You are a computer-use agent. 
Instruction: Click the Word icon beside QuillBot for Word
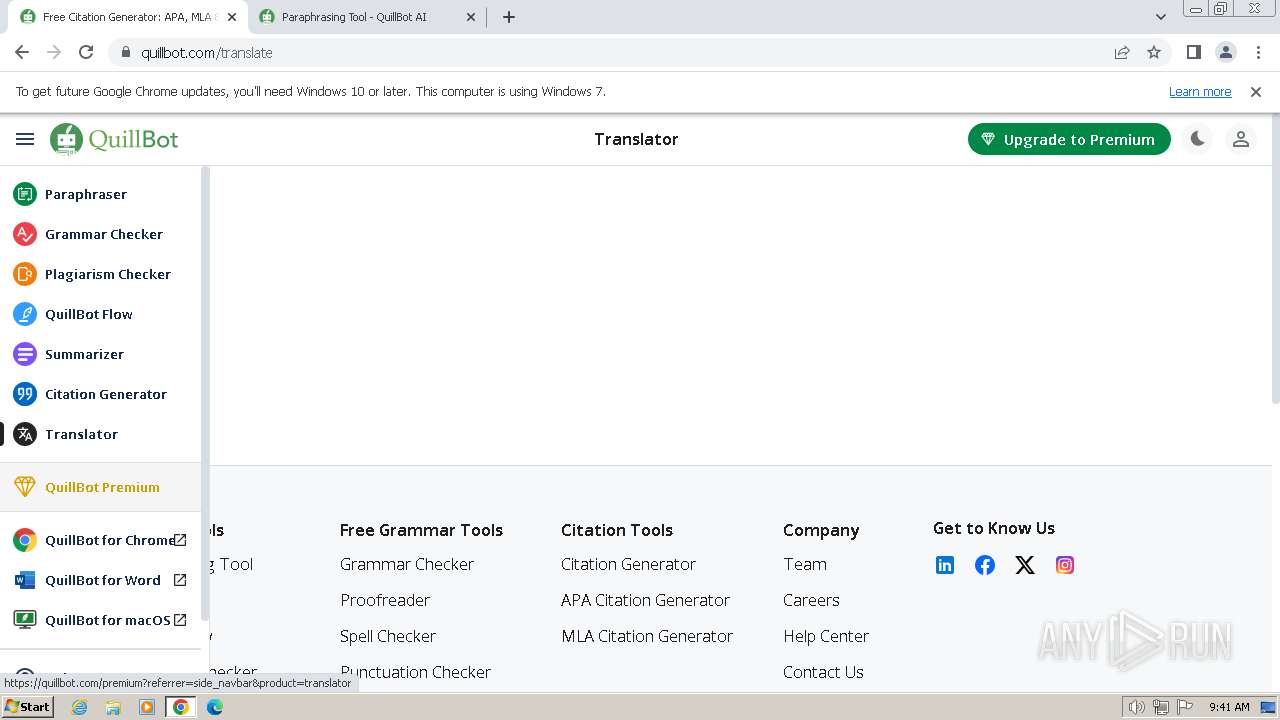25,580
